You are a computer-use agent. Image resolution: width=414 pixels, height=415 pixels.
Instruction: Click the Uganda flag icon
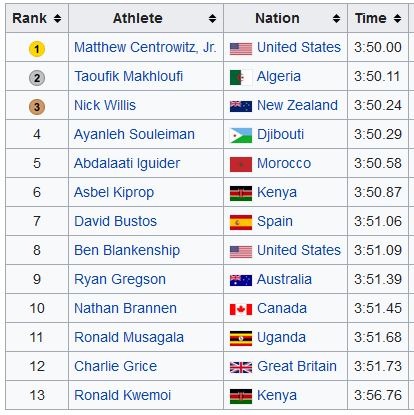click(241, 338)
